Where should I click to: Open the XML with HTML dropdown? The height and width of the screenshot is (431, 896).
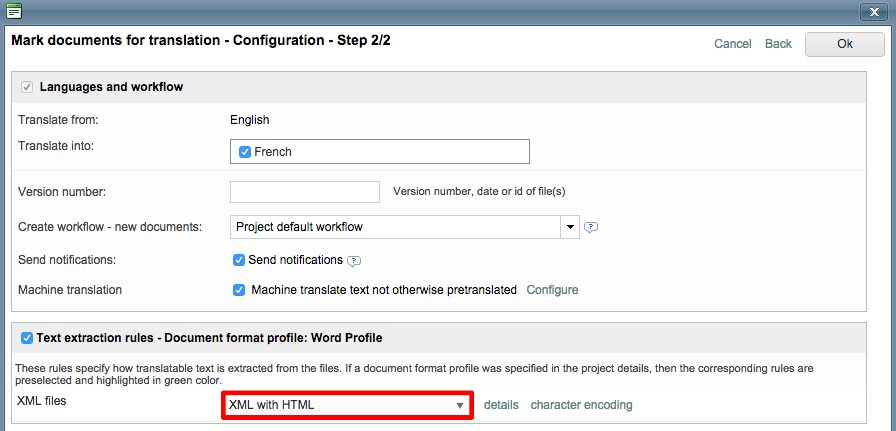point(347,405)
